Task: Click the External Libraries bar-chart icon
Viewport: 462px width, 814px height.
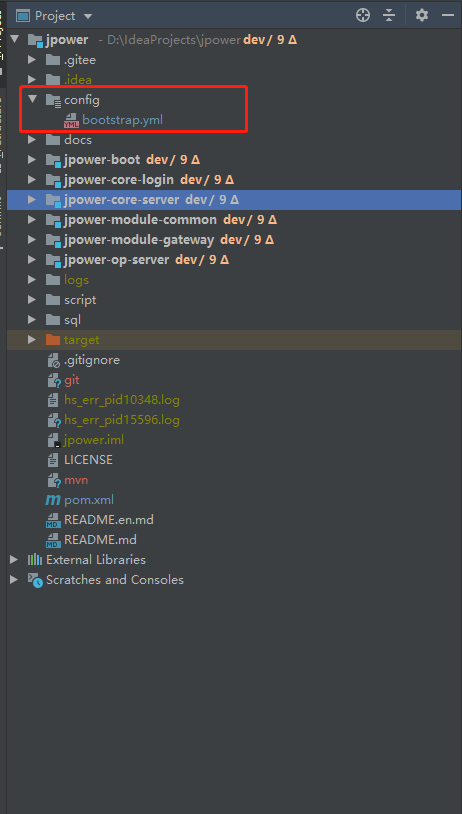Action: (x=35, y=560)
